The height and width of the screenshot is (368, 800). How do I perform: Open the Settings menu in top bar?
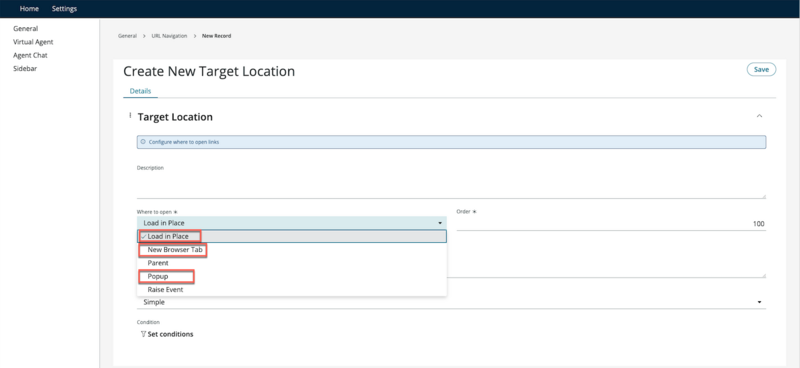click(64, 9)
